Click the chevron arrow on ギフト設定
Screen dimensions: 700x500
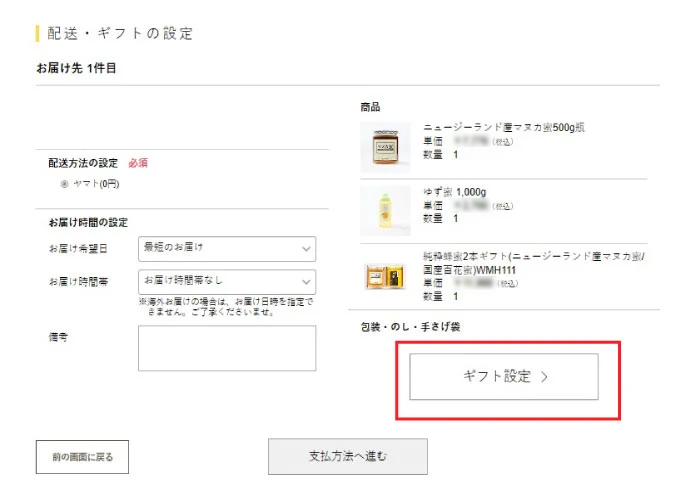(544, 377)
